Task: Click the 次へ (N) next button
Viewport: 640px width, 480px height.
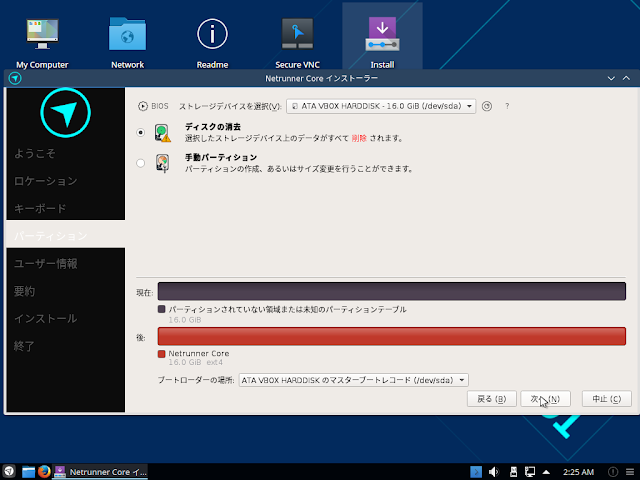Action: click(545, 399)
